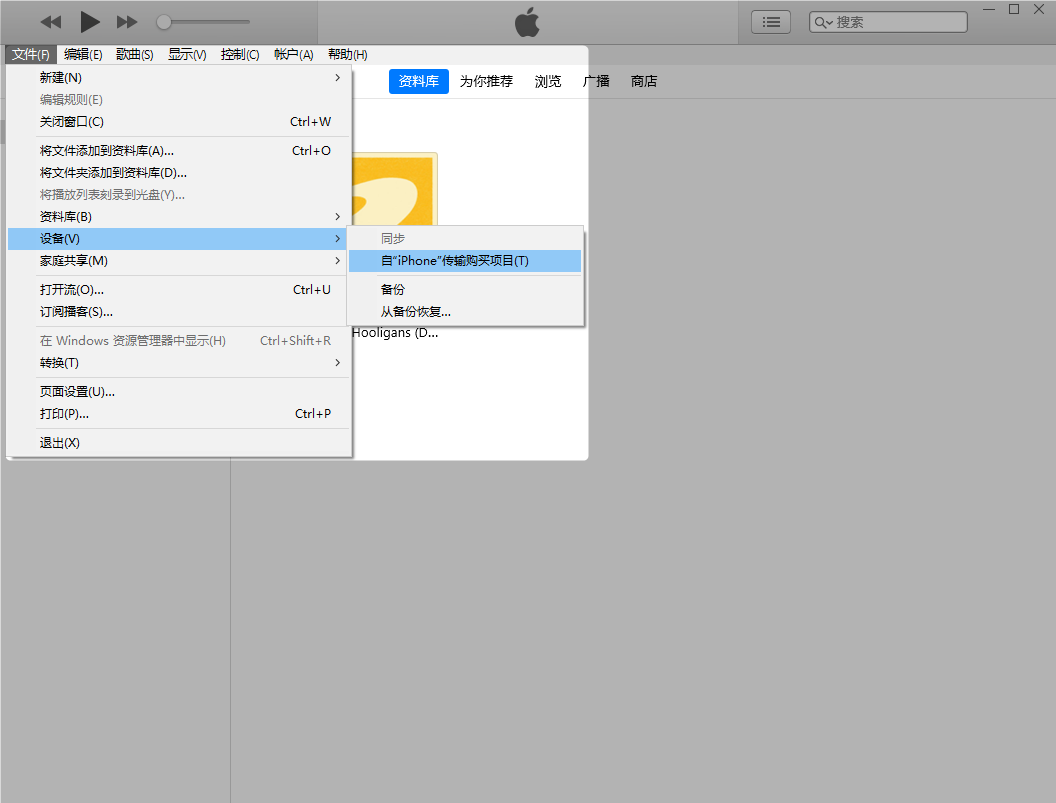Choose 退出(X) to quit iTunes
Screen dimensions: 1056x803
179,443
